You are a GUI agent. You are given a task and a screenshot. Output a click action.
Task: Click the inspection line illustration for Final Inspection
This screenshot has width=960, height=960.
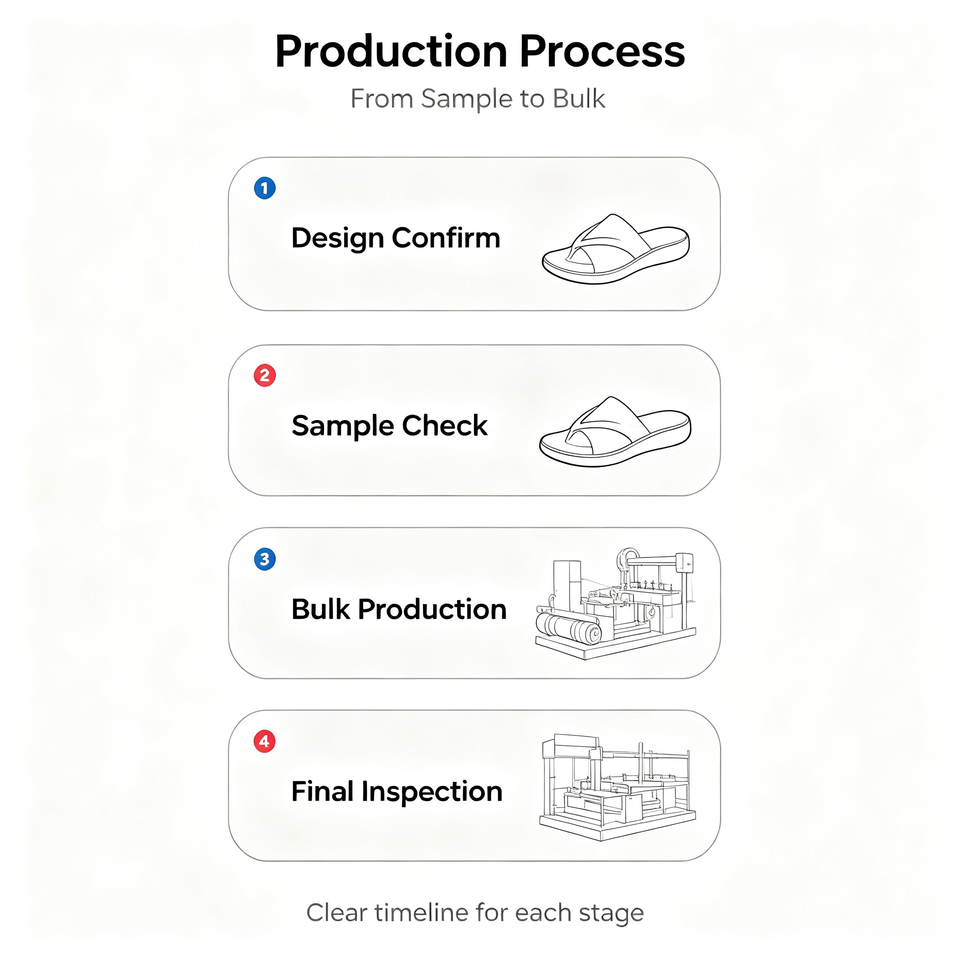(x=617, y=787)
